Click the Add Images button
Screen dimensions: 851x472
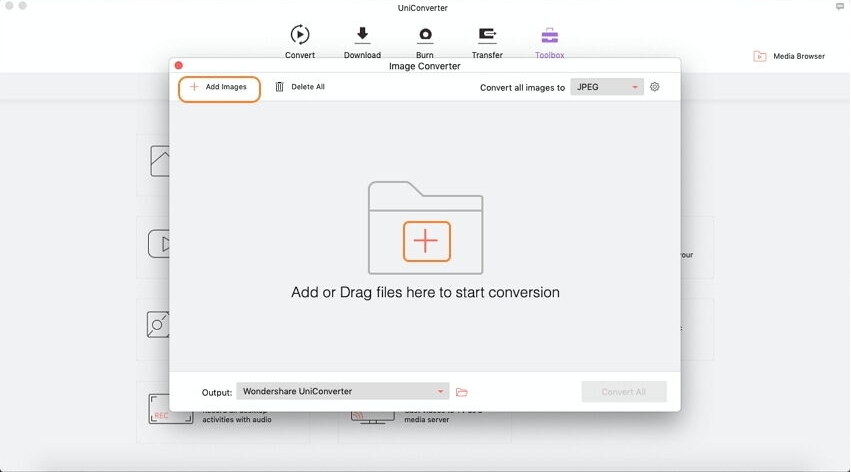pos(219,88)
